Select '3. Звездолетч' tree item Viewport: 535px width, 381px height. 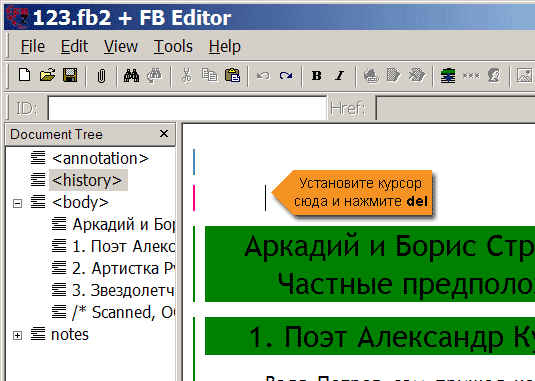point(123,291)
